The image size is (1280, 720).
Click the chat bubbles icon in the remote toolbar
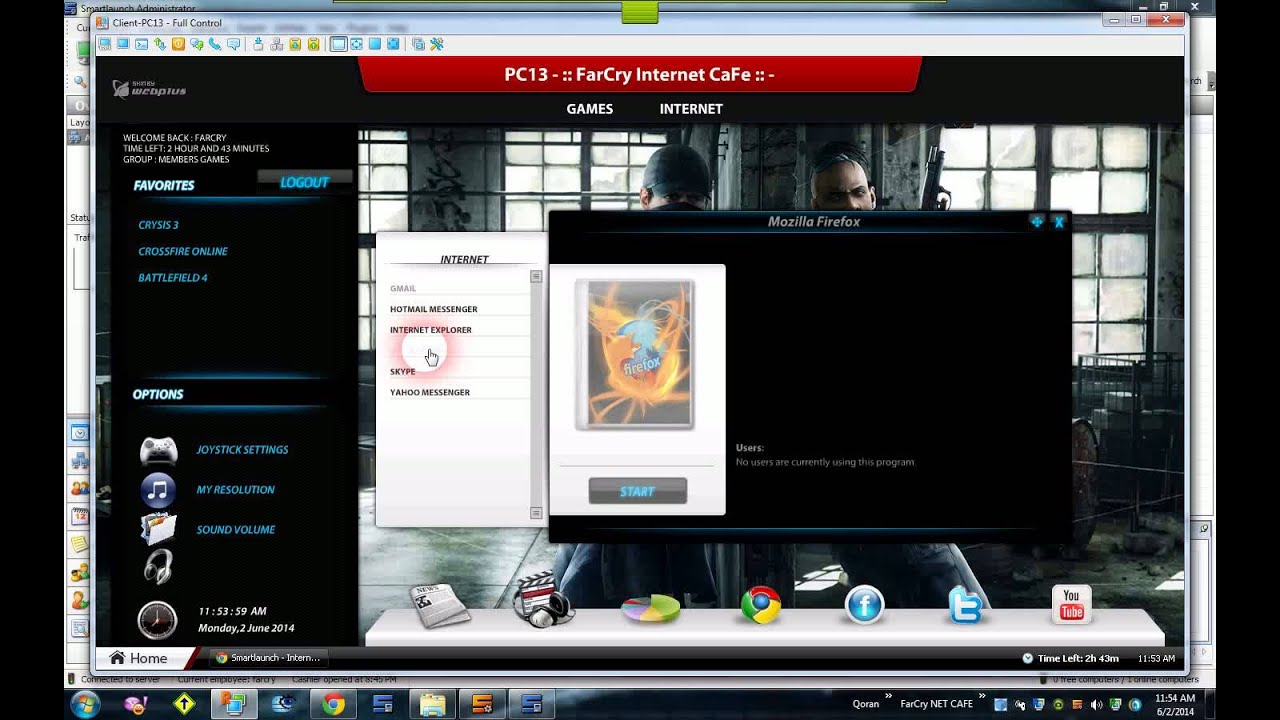(x=197, y=44)
